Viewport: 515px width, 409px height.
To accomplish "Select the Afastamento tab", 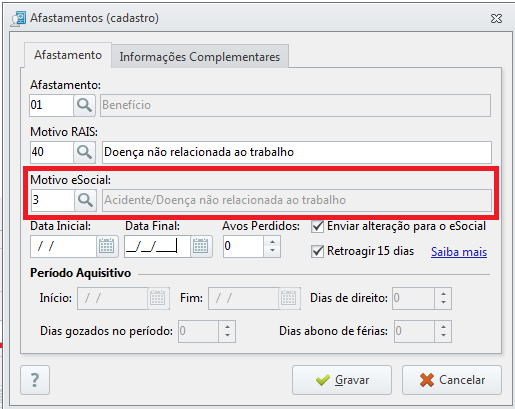I will [x=68, y=55].
